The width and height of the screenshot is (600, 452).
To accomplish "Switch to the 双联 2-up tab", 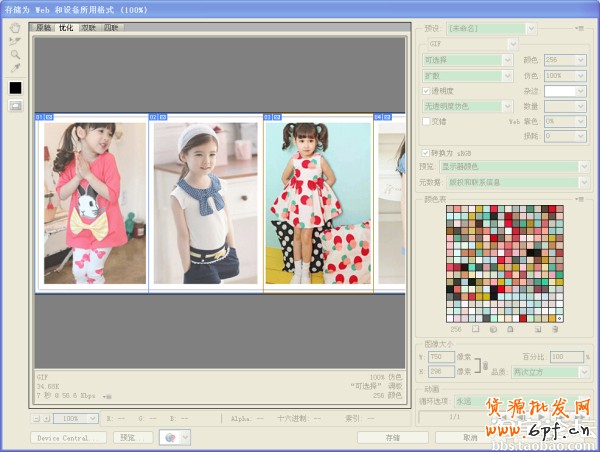I will tap(88, 28).
